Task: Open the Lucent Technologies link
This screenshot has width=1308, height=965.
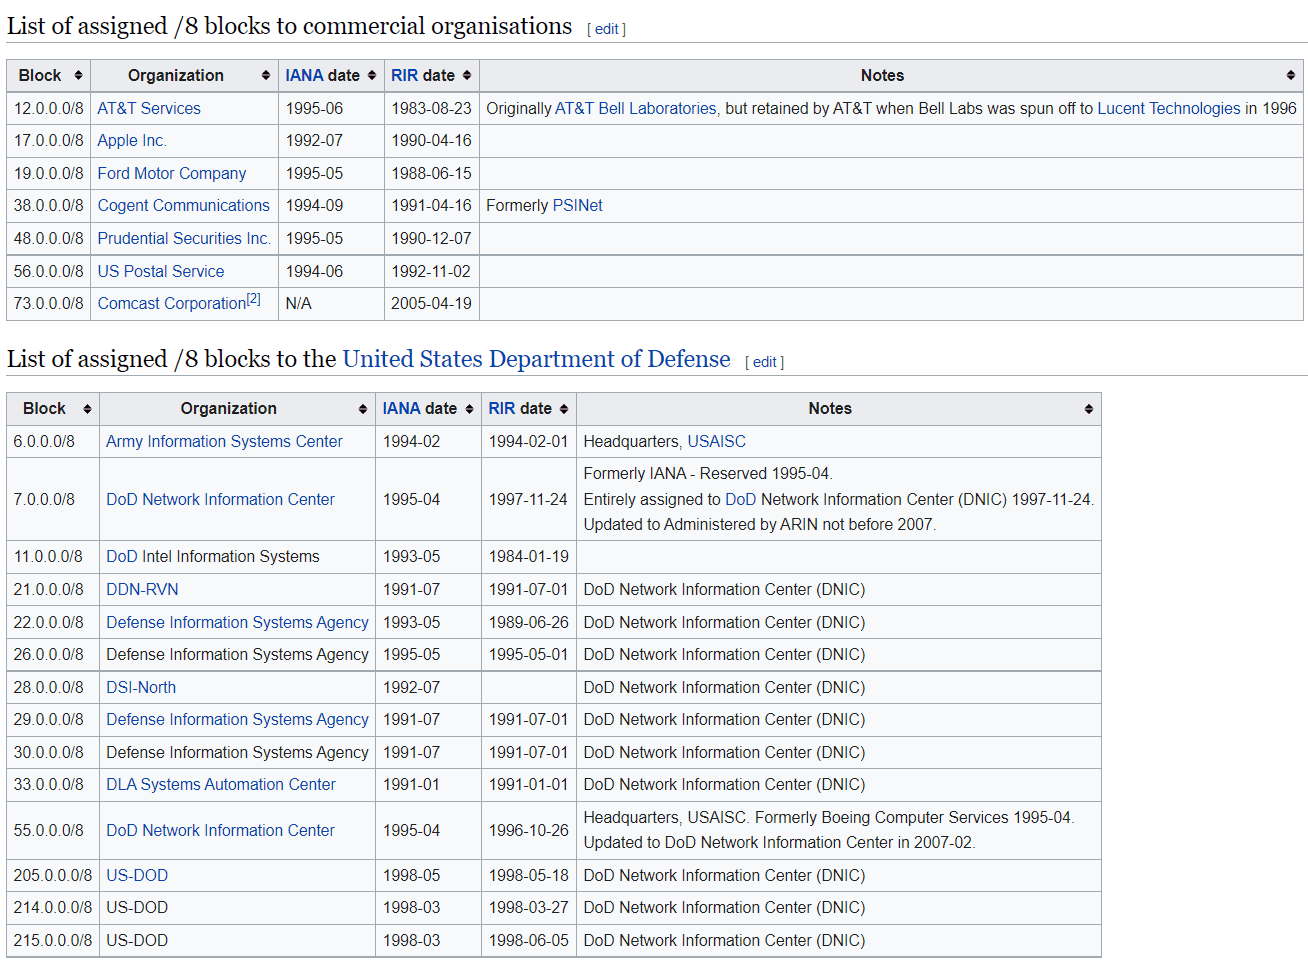Action: [x=1169, y=108]
